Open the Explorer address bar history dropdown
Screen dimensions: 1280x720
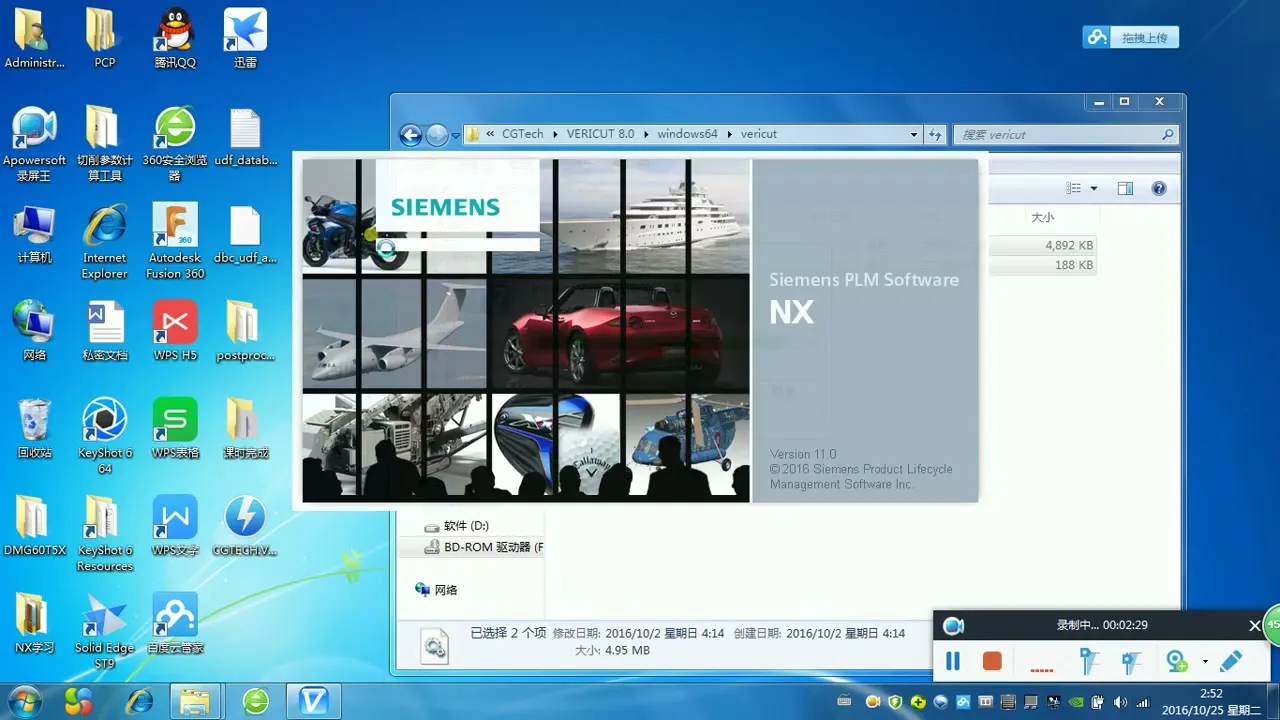point(914,134)
